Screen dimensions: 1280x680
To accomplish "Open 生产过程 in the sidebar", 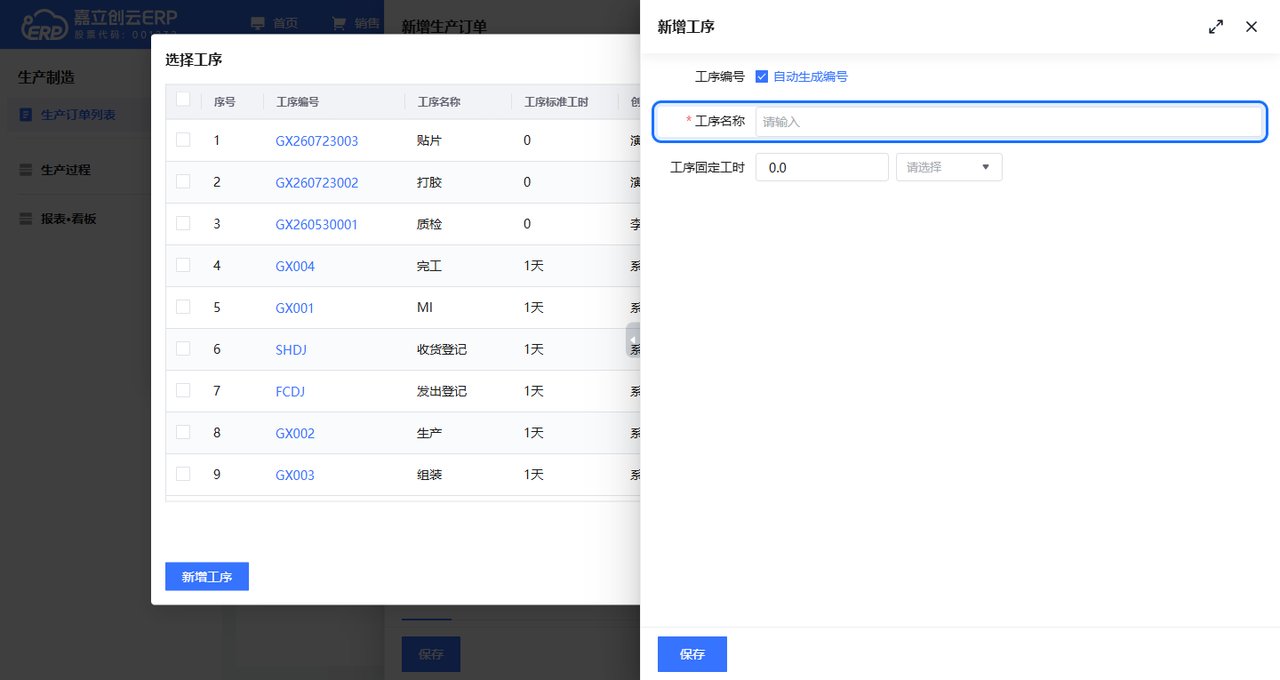I will click(66, 170).
